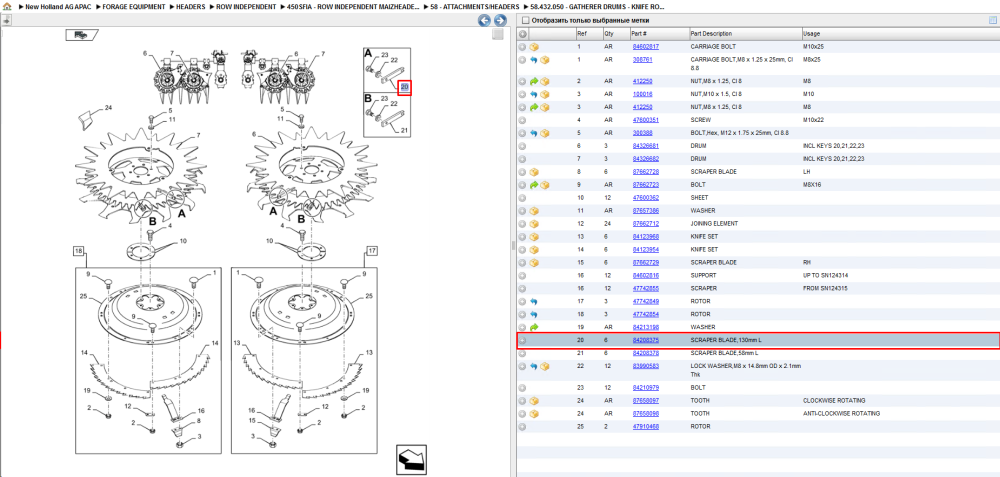This screenshot has height=477, width=1000.
Task: Click the box icon for part 87658097 TOOTH
Action: pyautogui.click(x=534, y=400)
